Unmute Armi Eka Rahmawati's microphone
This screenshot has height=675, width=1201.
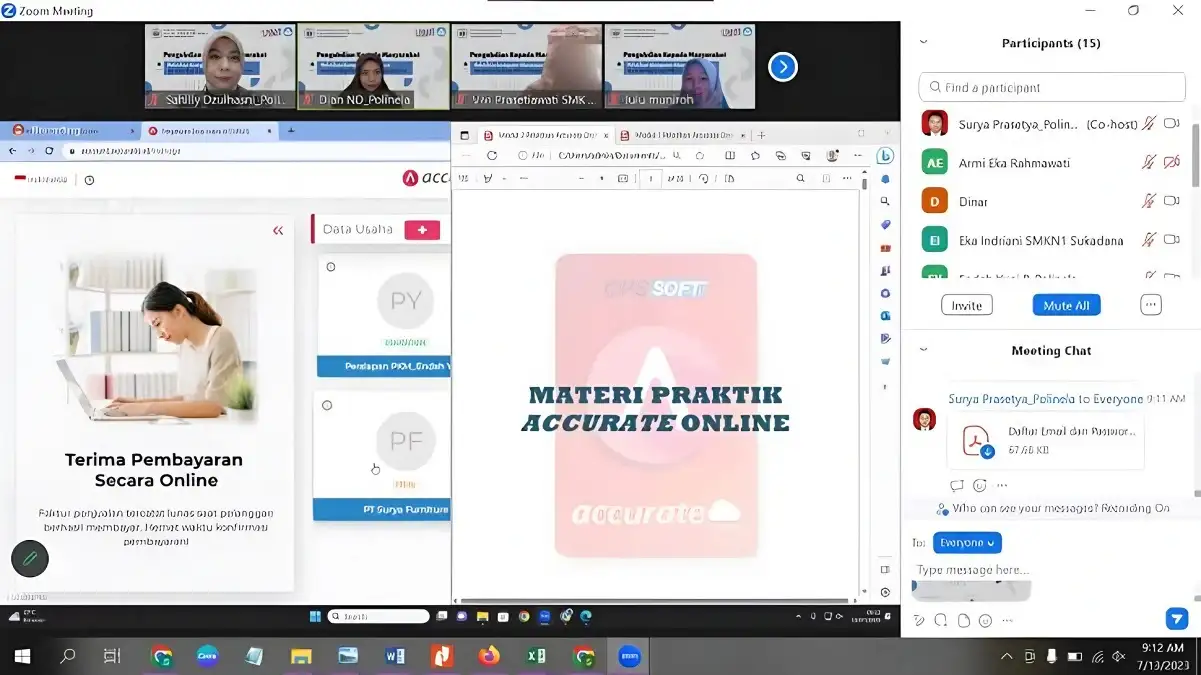(x=1149, y=163)
